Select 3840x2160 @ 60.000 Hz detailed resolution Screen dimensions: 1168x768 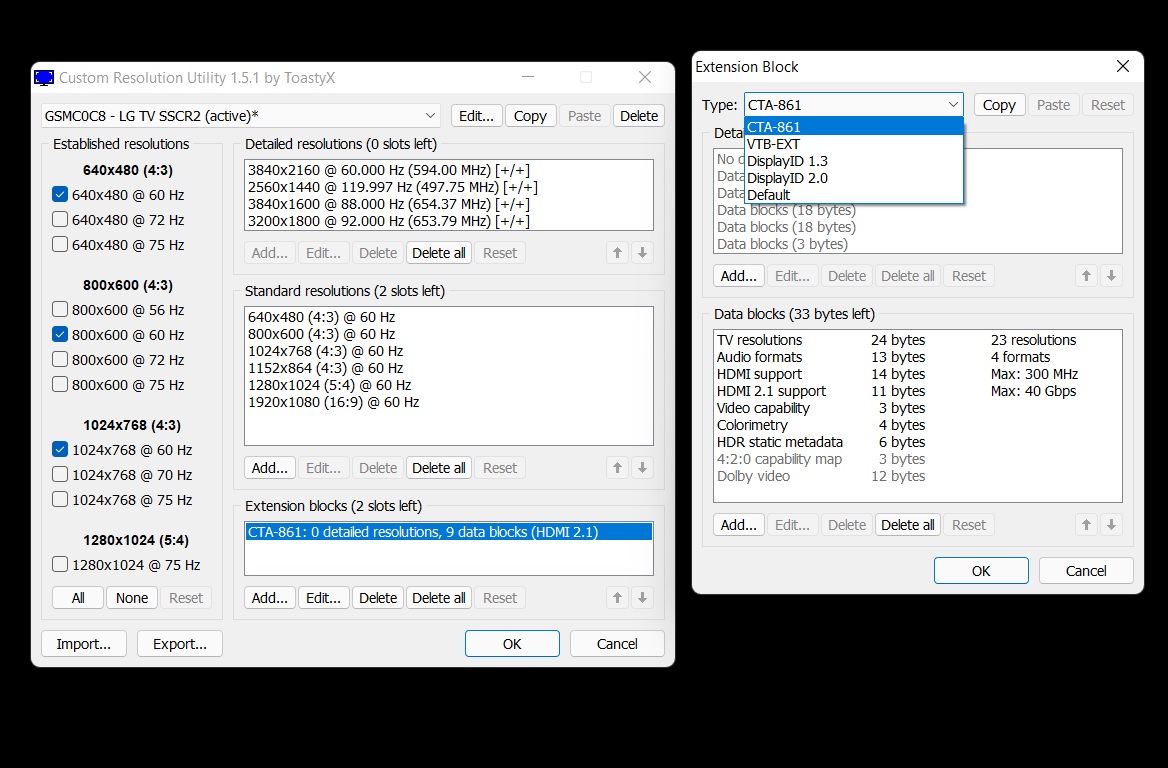[448, 170]
